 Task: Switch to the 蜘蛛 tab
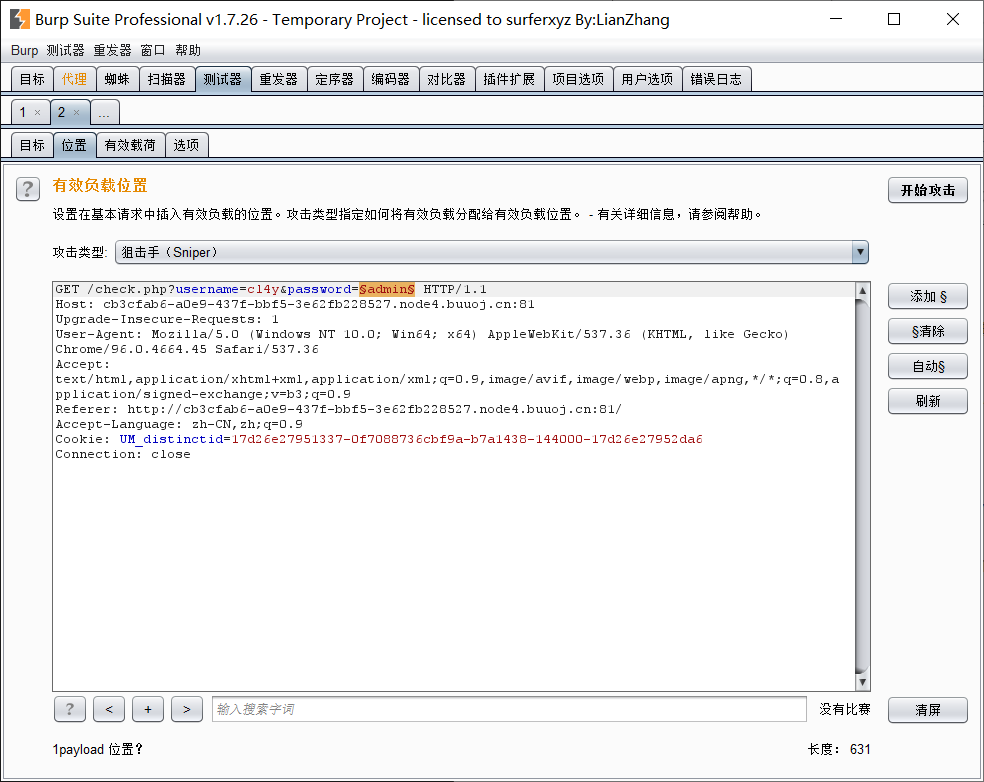coord(117,79)
